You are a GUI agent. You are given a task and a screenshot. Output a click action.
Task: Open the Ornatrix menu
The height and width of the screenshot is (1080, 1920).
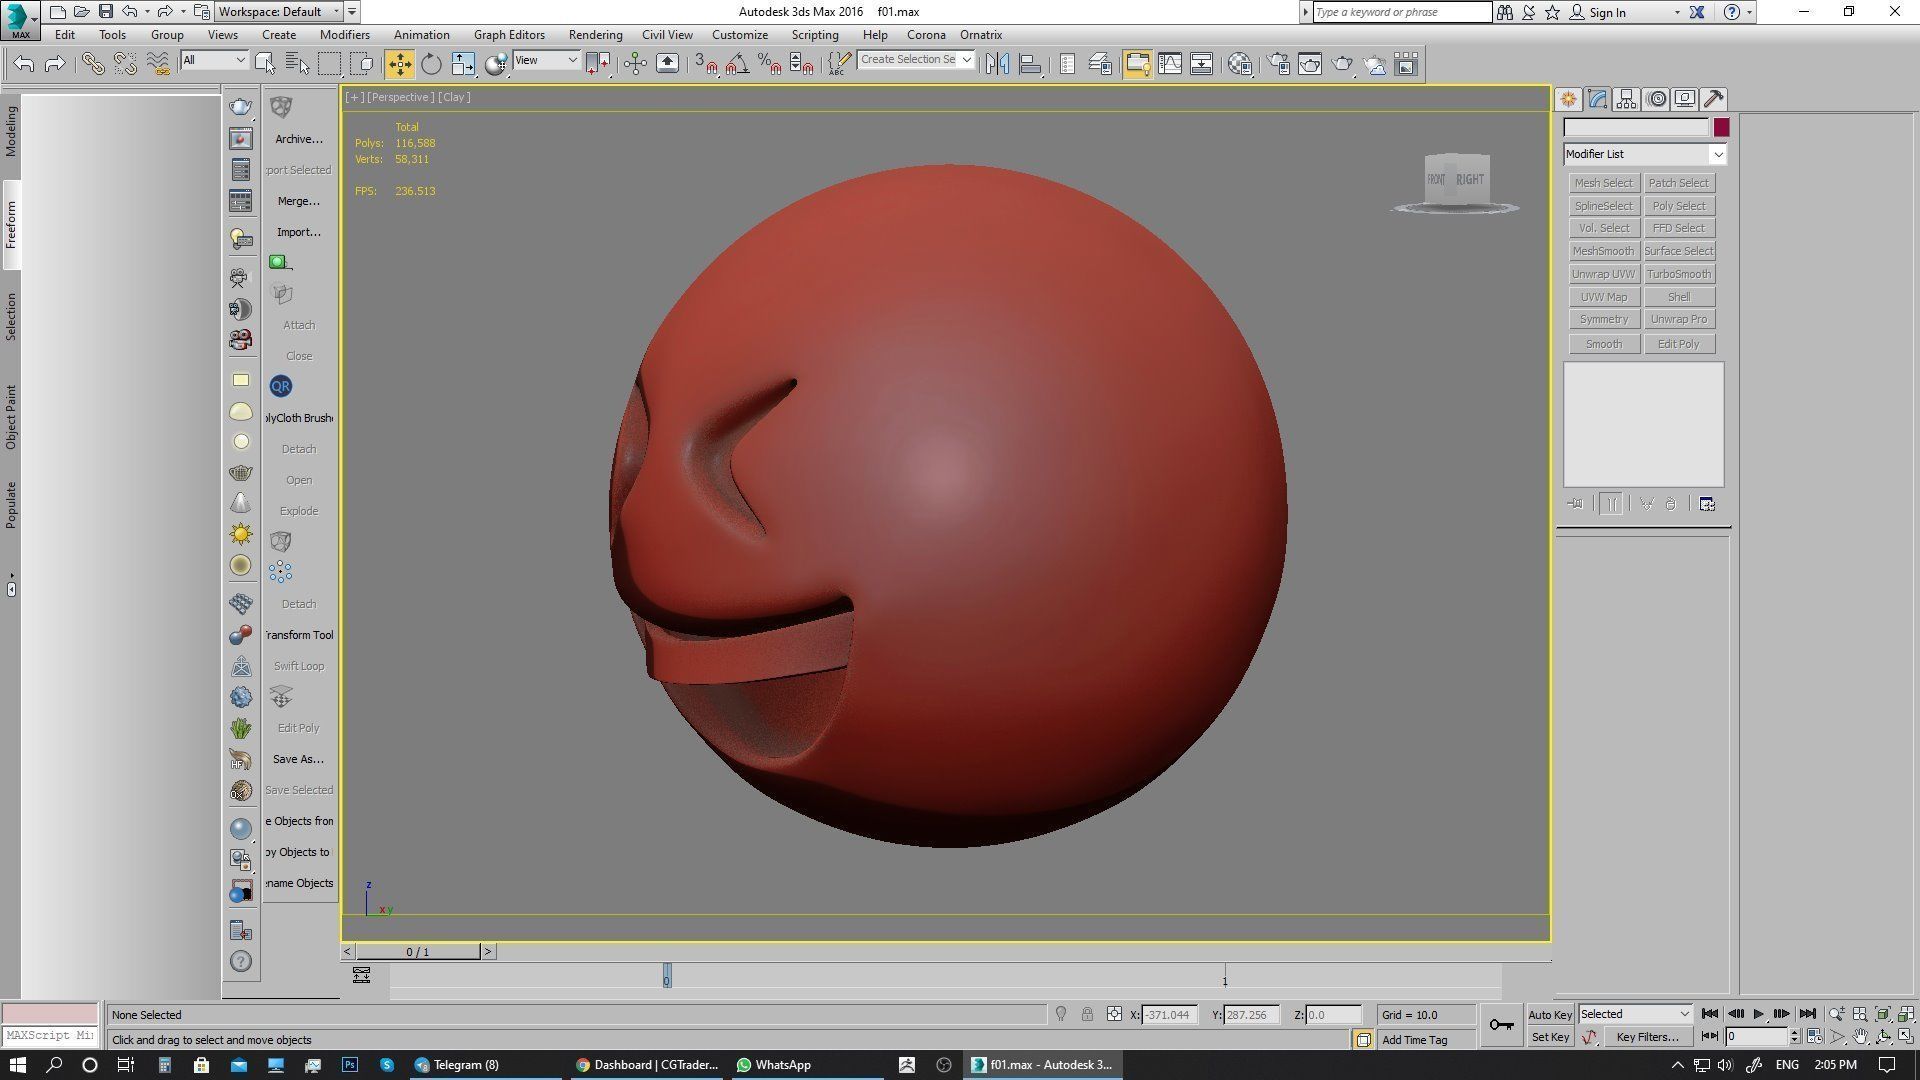point(981,35)
